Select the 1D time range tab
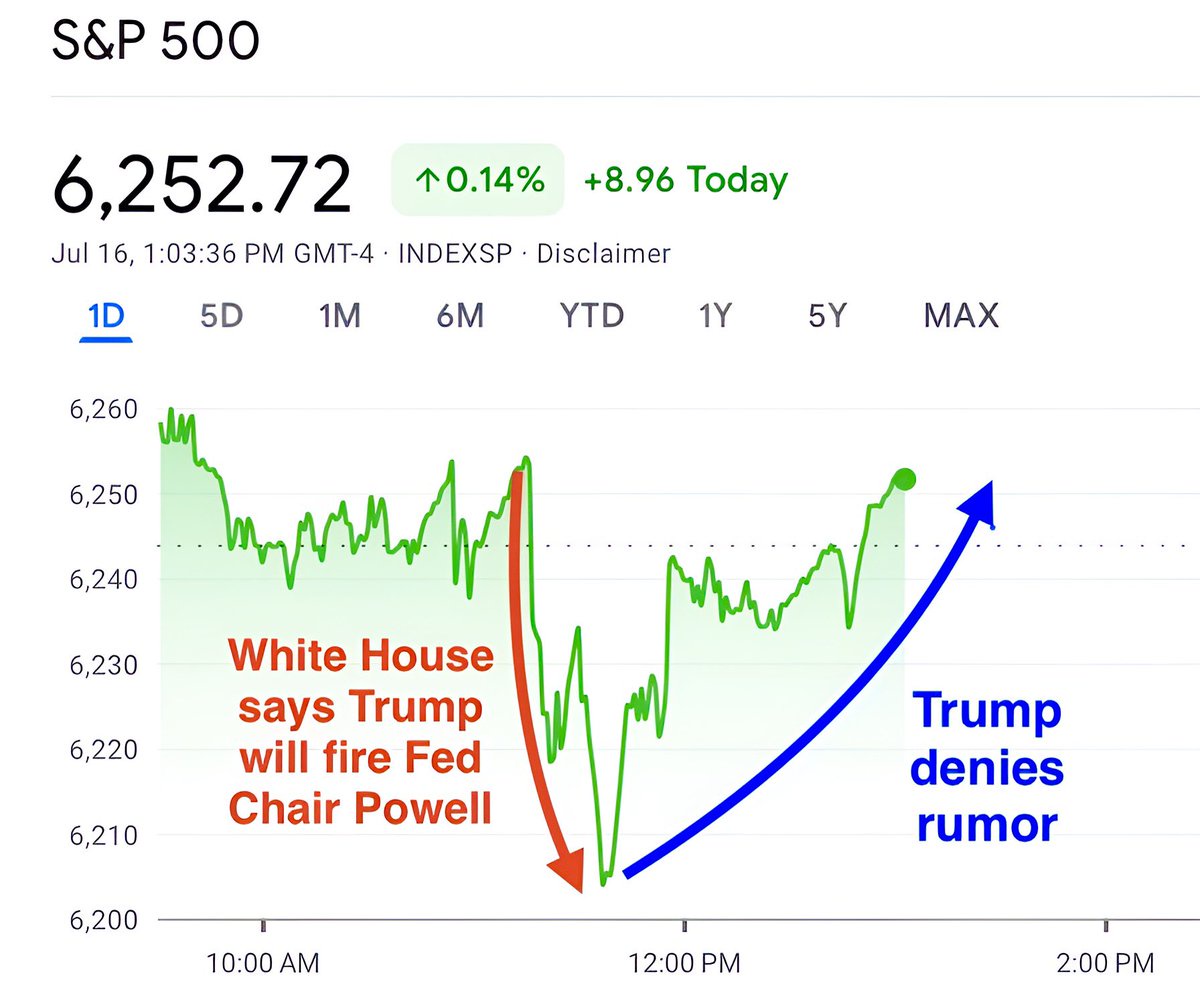Screen dimensions: 1200x998 point(106,316)
